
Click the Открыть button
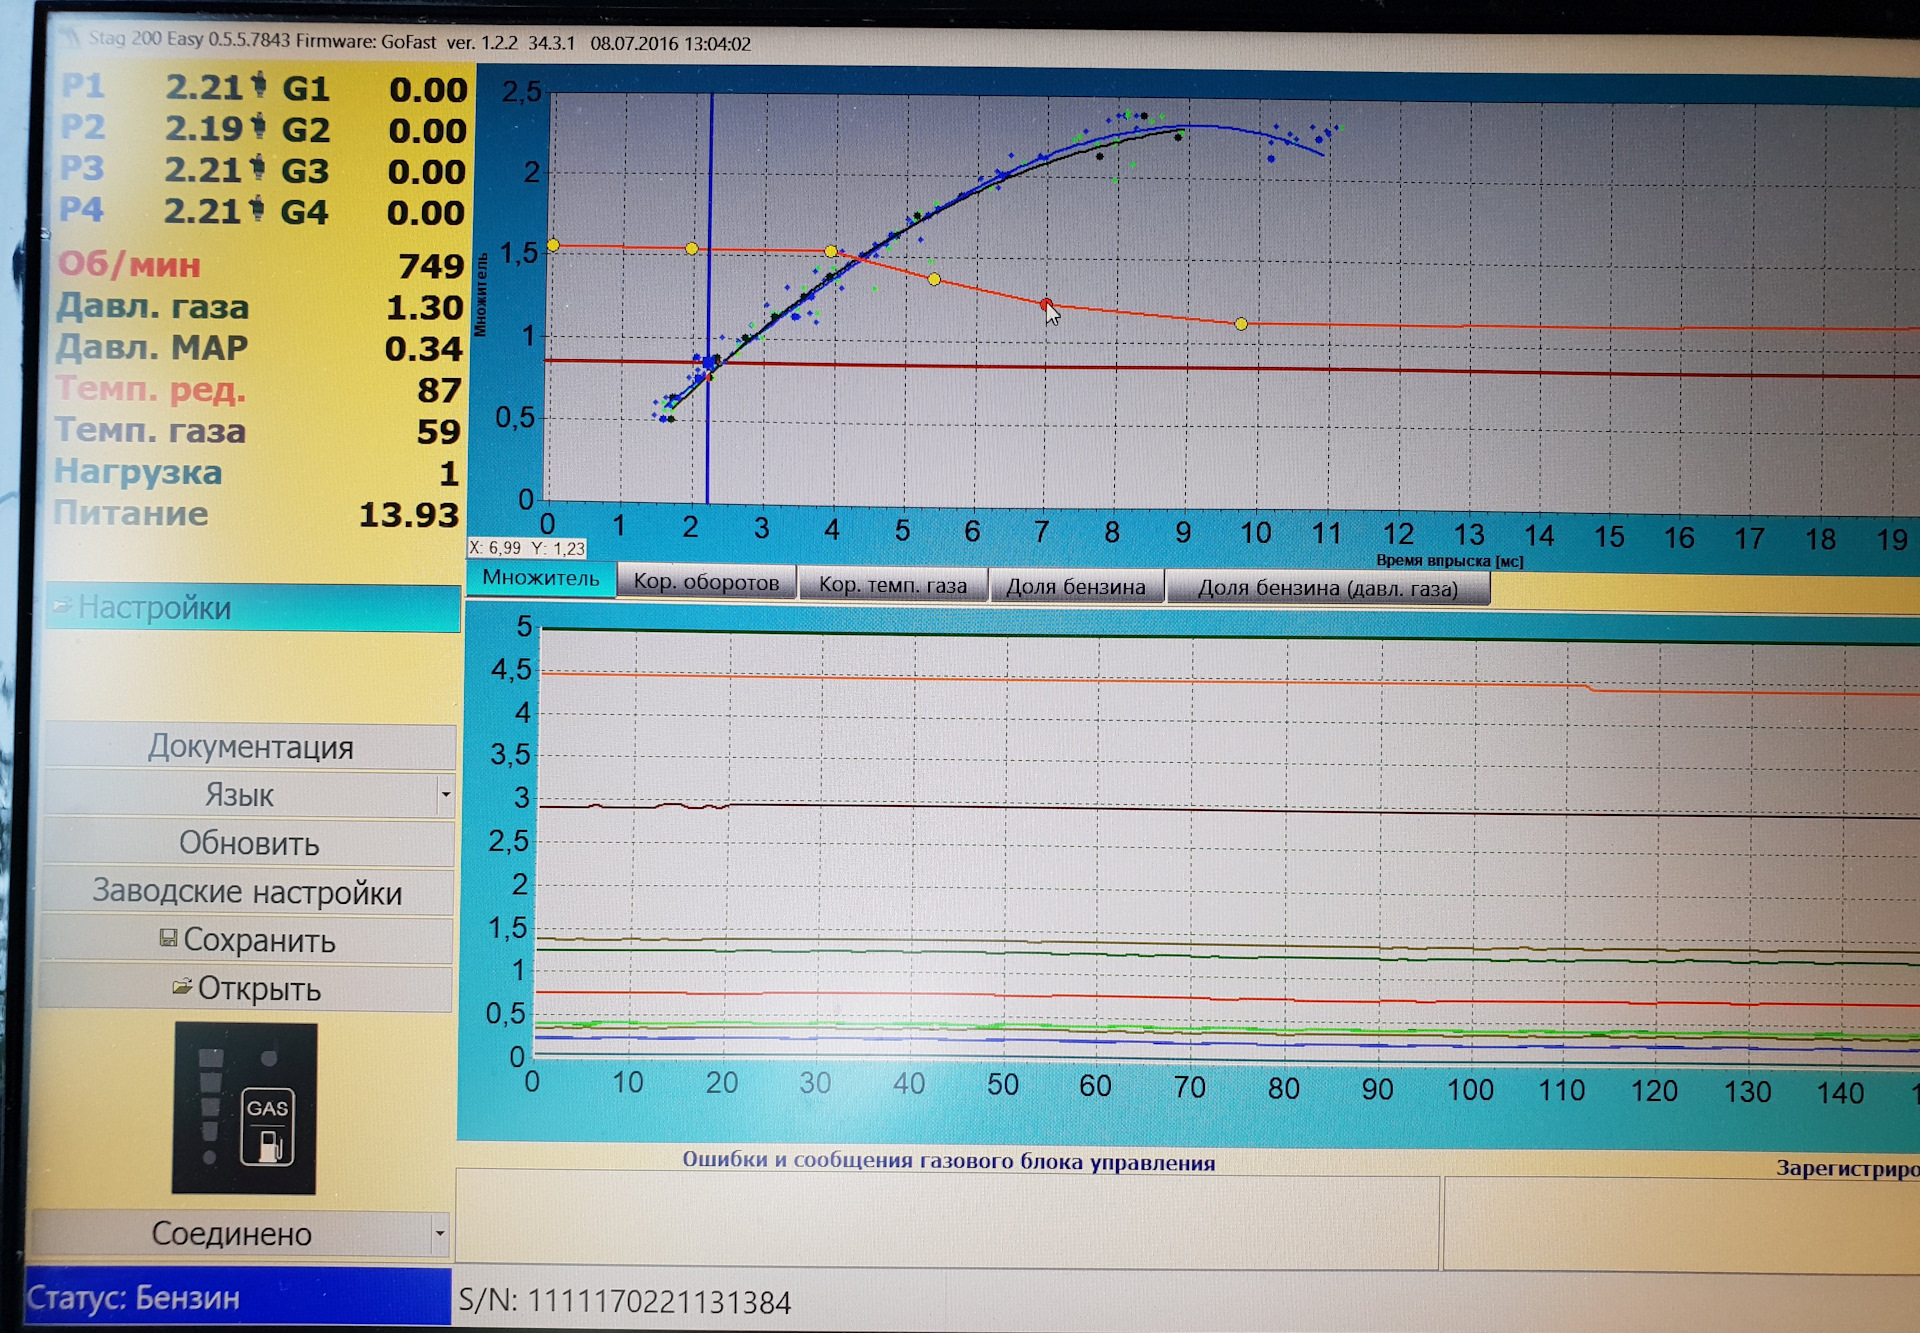(x=245, y=988)
